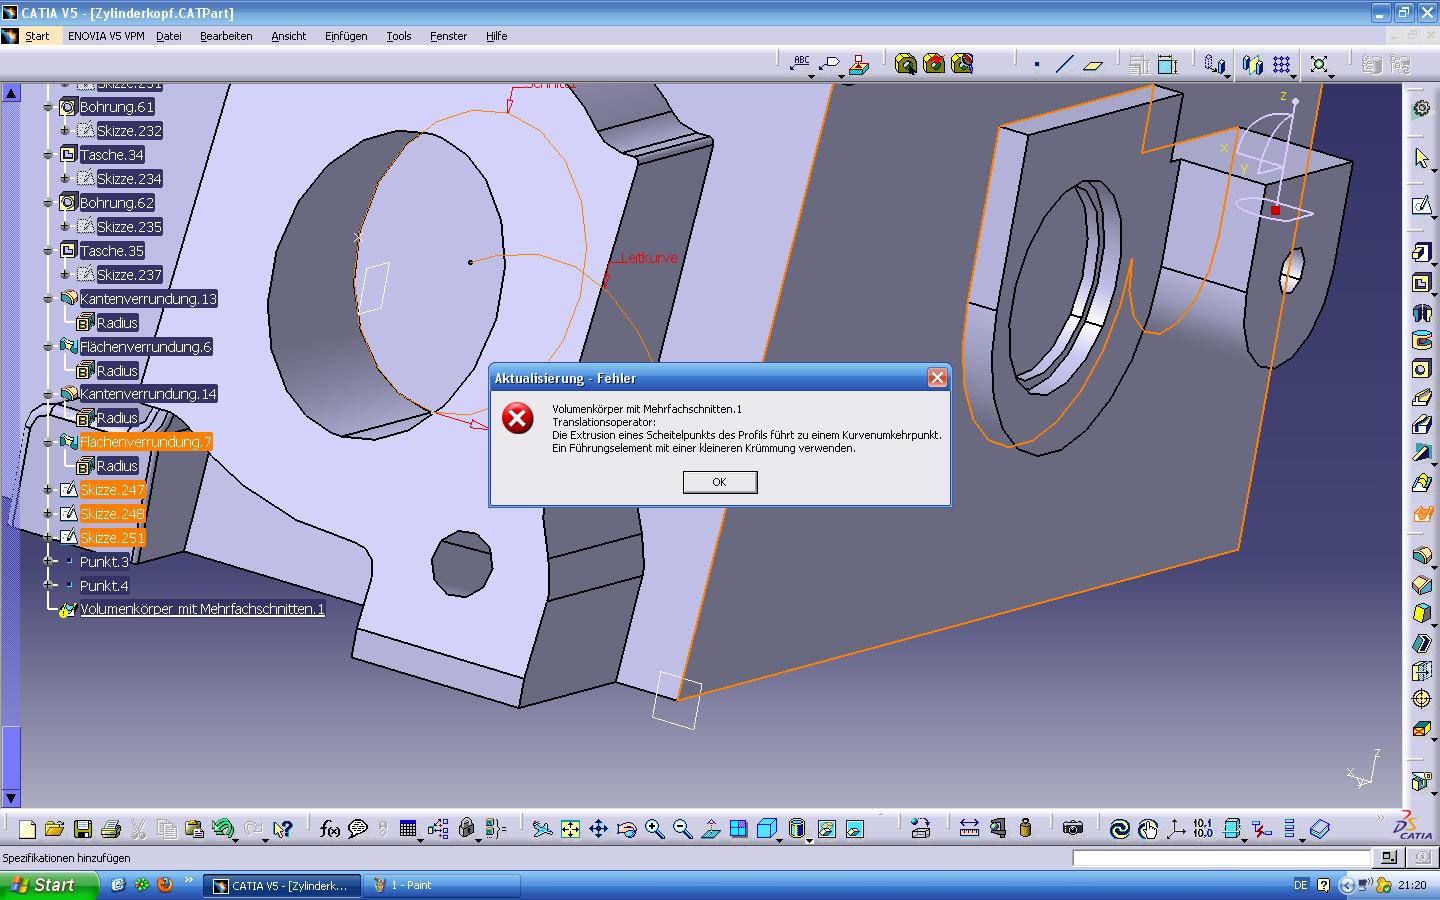Click the Update All spiral icon
The height and width of the screenshot is (900, 1440).
[1120, 829]
